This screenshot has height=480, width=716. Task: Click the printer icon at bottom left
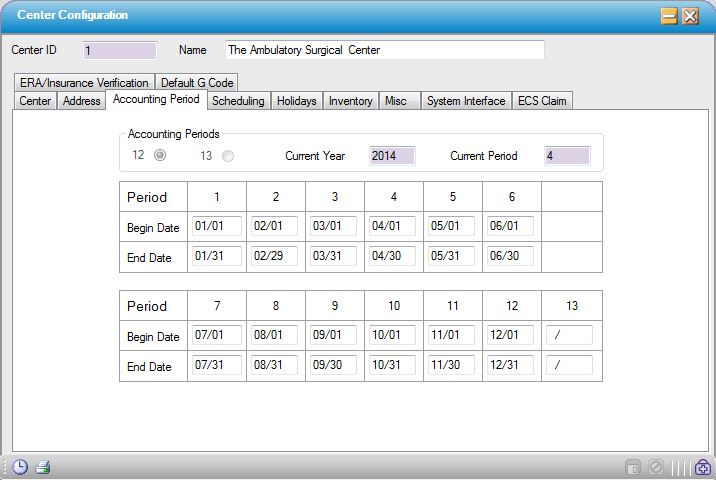43,467
